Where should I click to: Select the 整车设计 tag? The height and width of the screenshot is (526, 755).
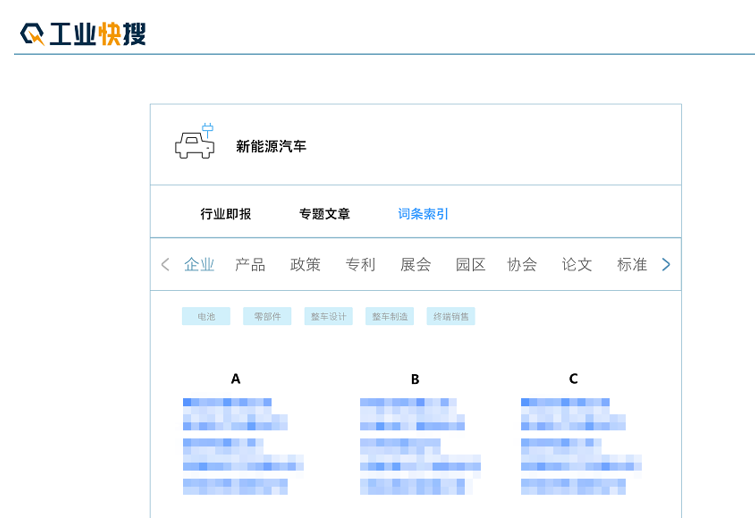pyautogui.click(x=328, y=316)
